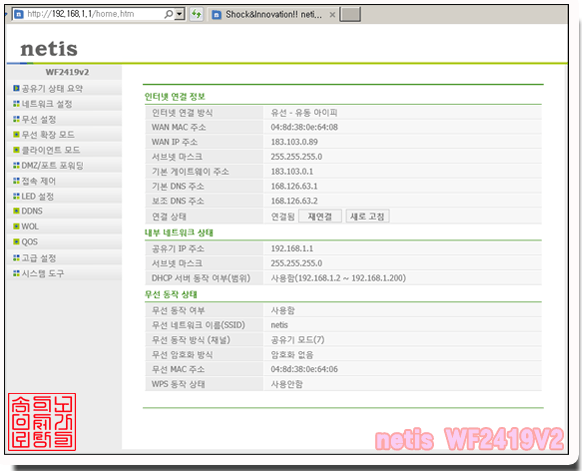Open 고급 설정 sidebar menu
Screen dimensions: 582x471
pyautogui.click(x=39, y=258)
